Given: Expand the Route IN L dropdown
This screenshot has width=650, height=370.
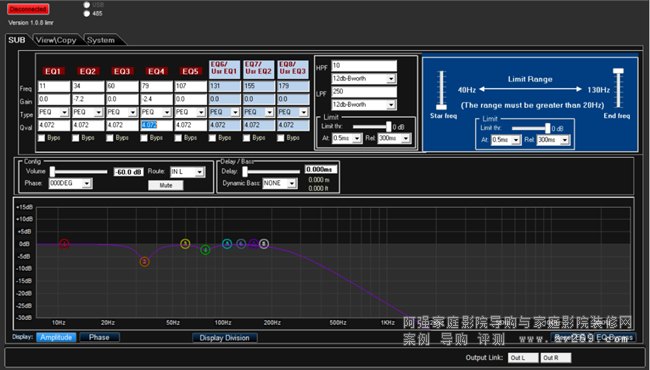Looking at the screenshot, I should point(187,172).
